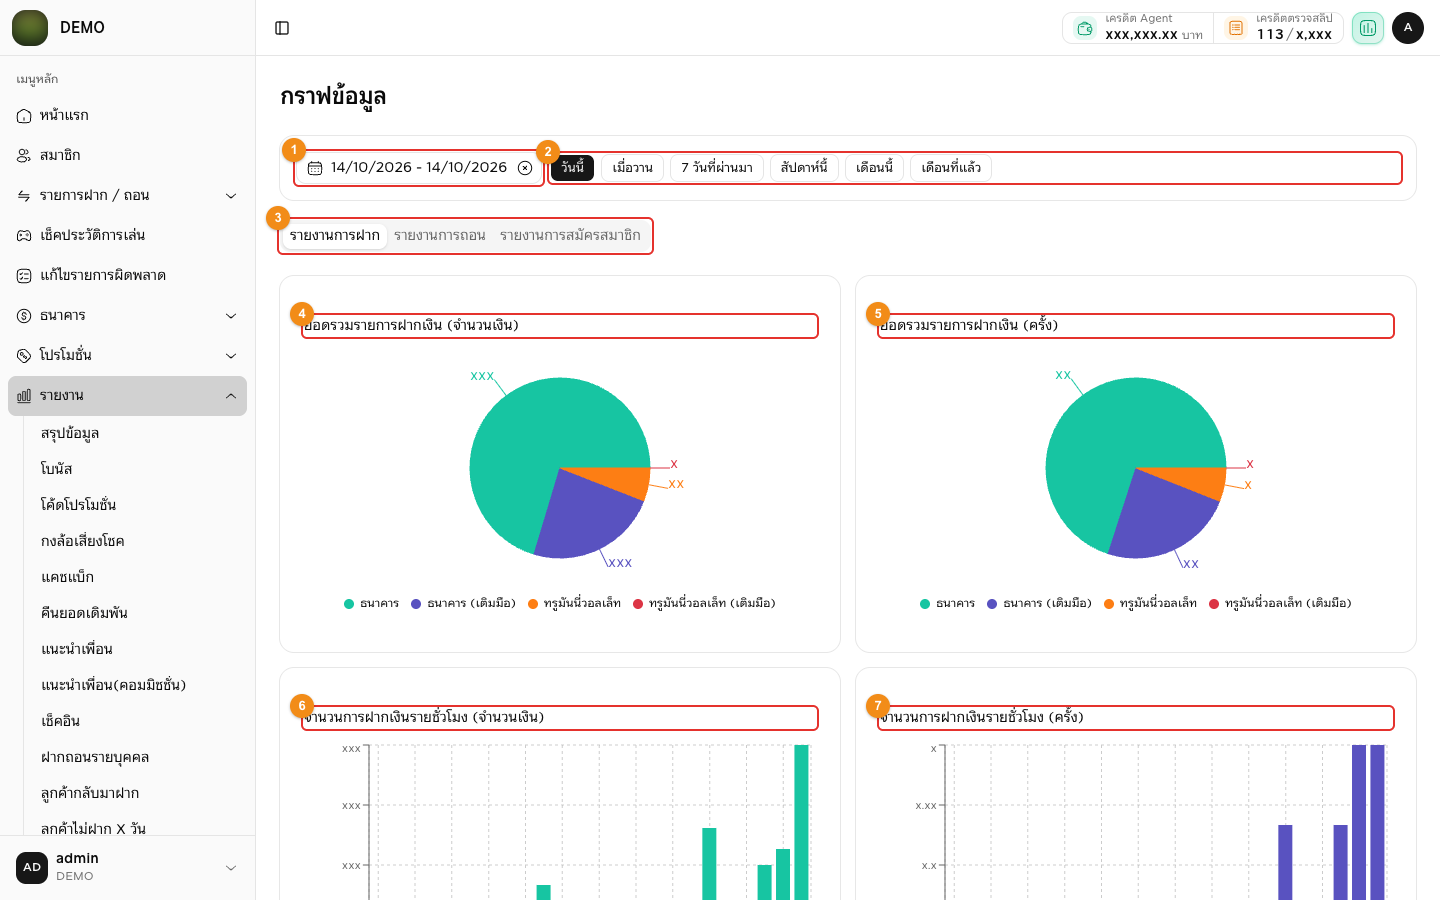Screen dimensions: 1440x900
Task: Open the admin account dropdown chevron
Action: 231,868
